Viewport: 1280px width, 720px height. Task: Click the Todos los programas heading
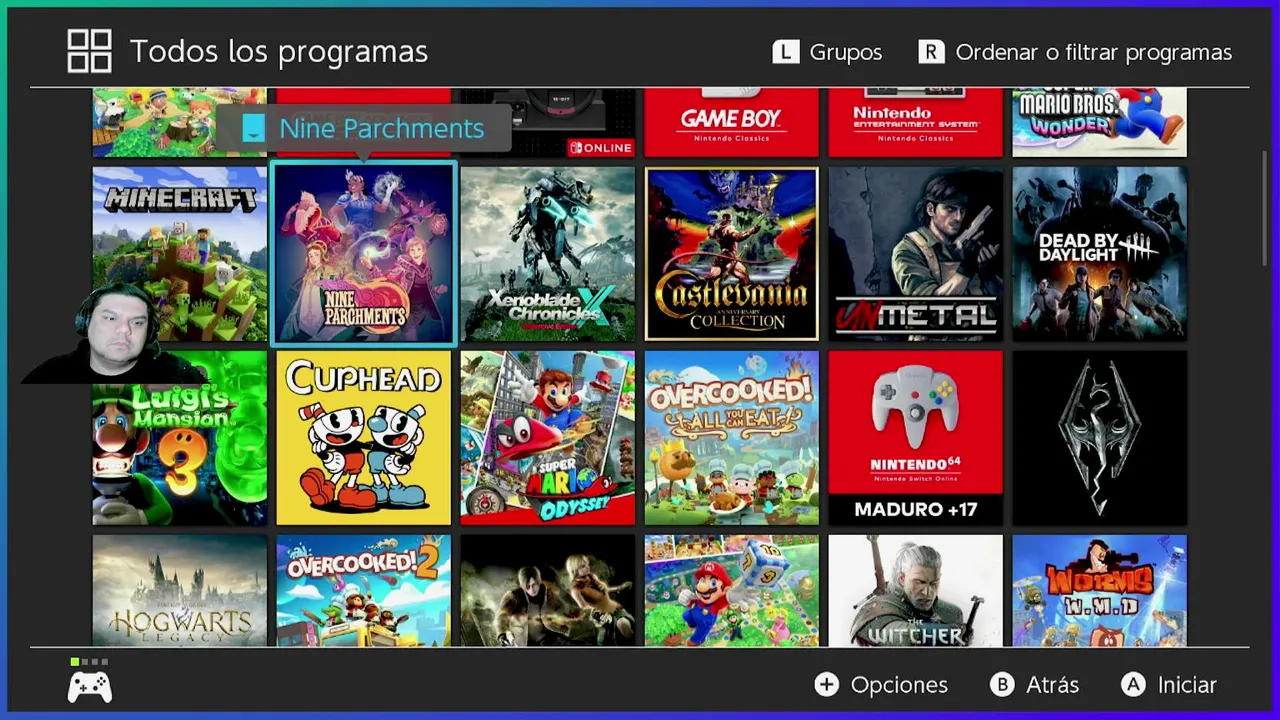click(x=279, y=52)
